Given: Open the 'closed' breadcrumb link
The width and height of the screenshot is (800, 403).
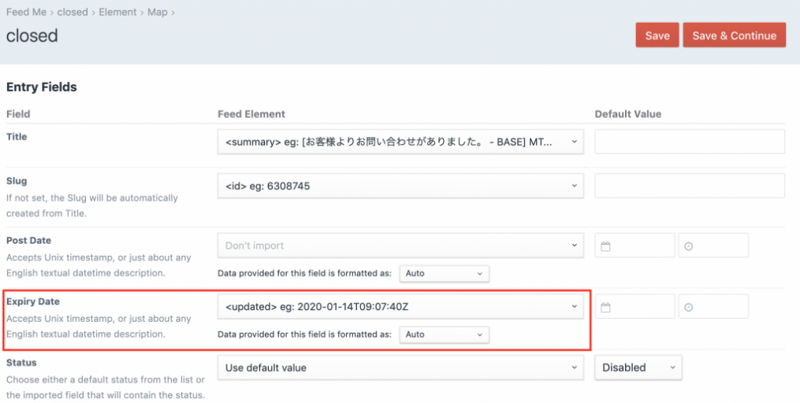Looking at the screenshot, I should pos(84,12).
